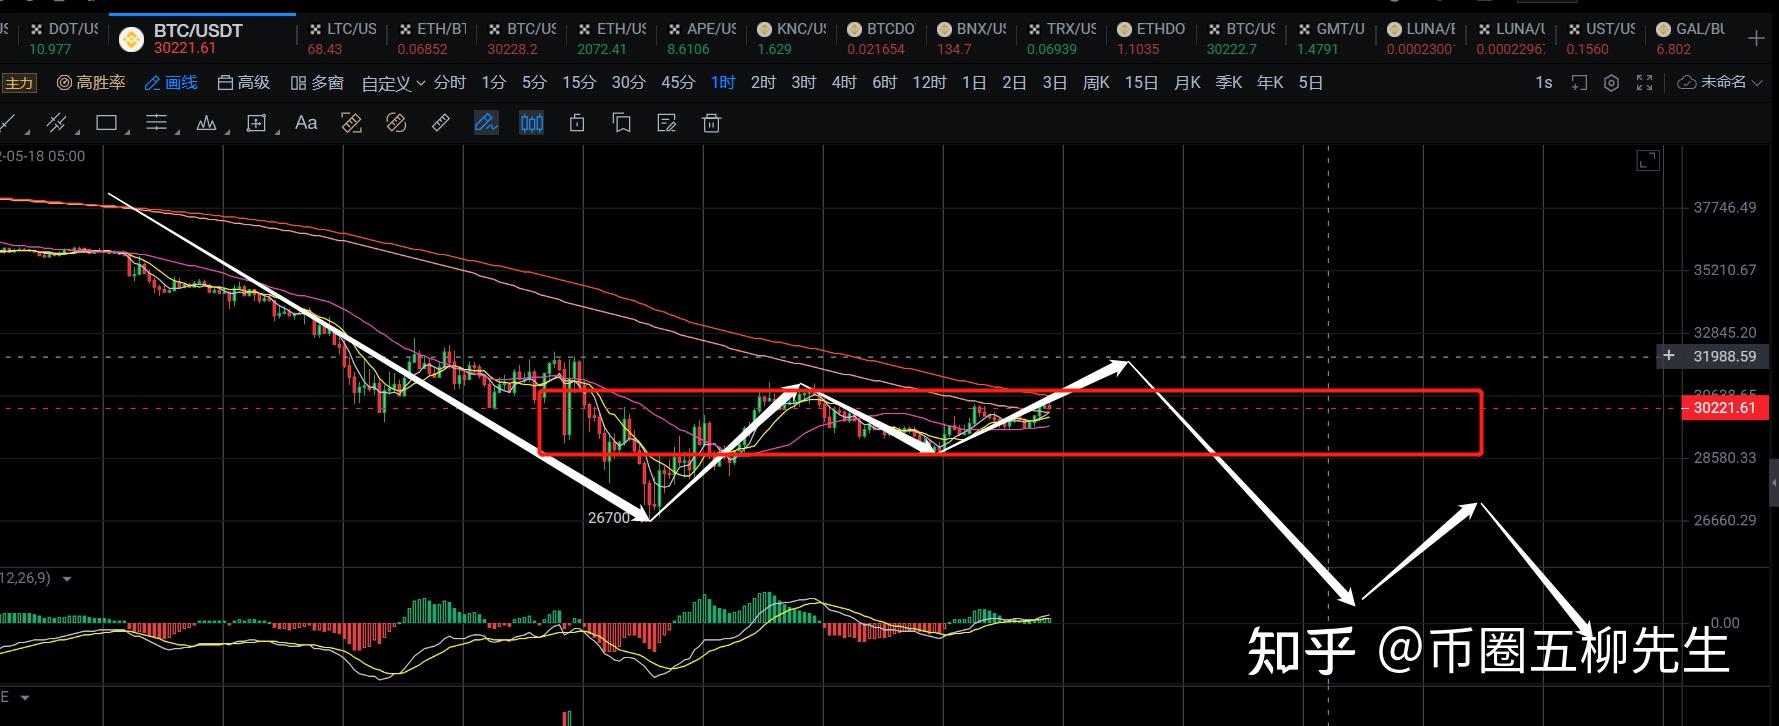
Task: Select the 年K yearly interval
Action: [1270, 82]
